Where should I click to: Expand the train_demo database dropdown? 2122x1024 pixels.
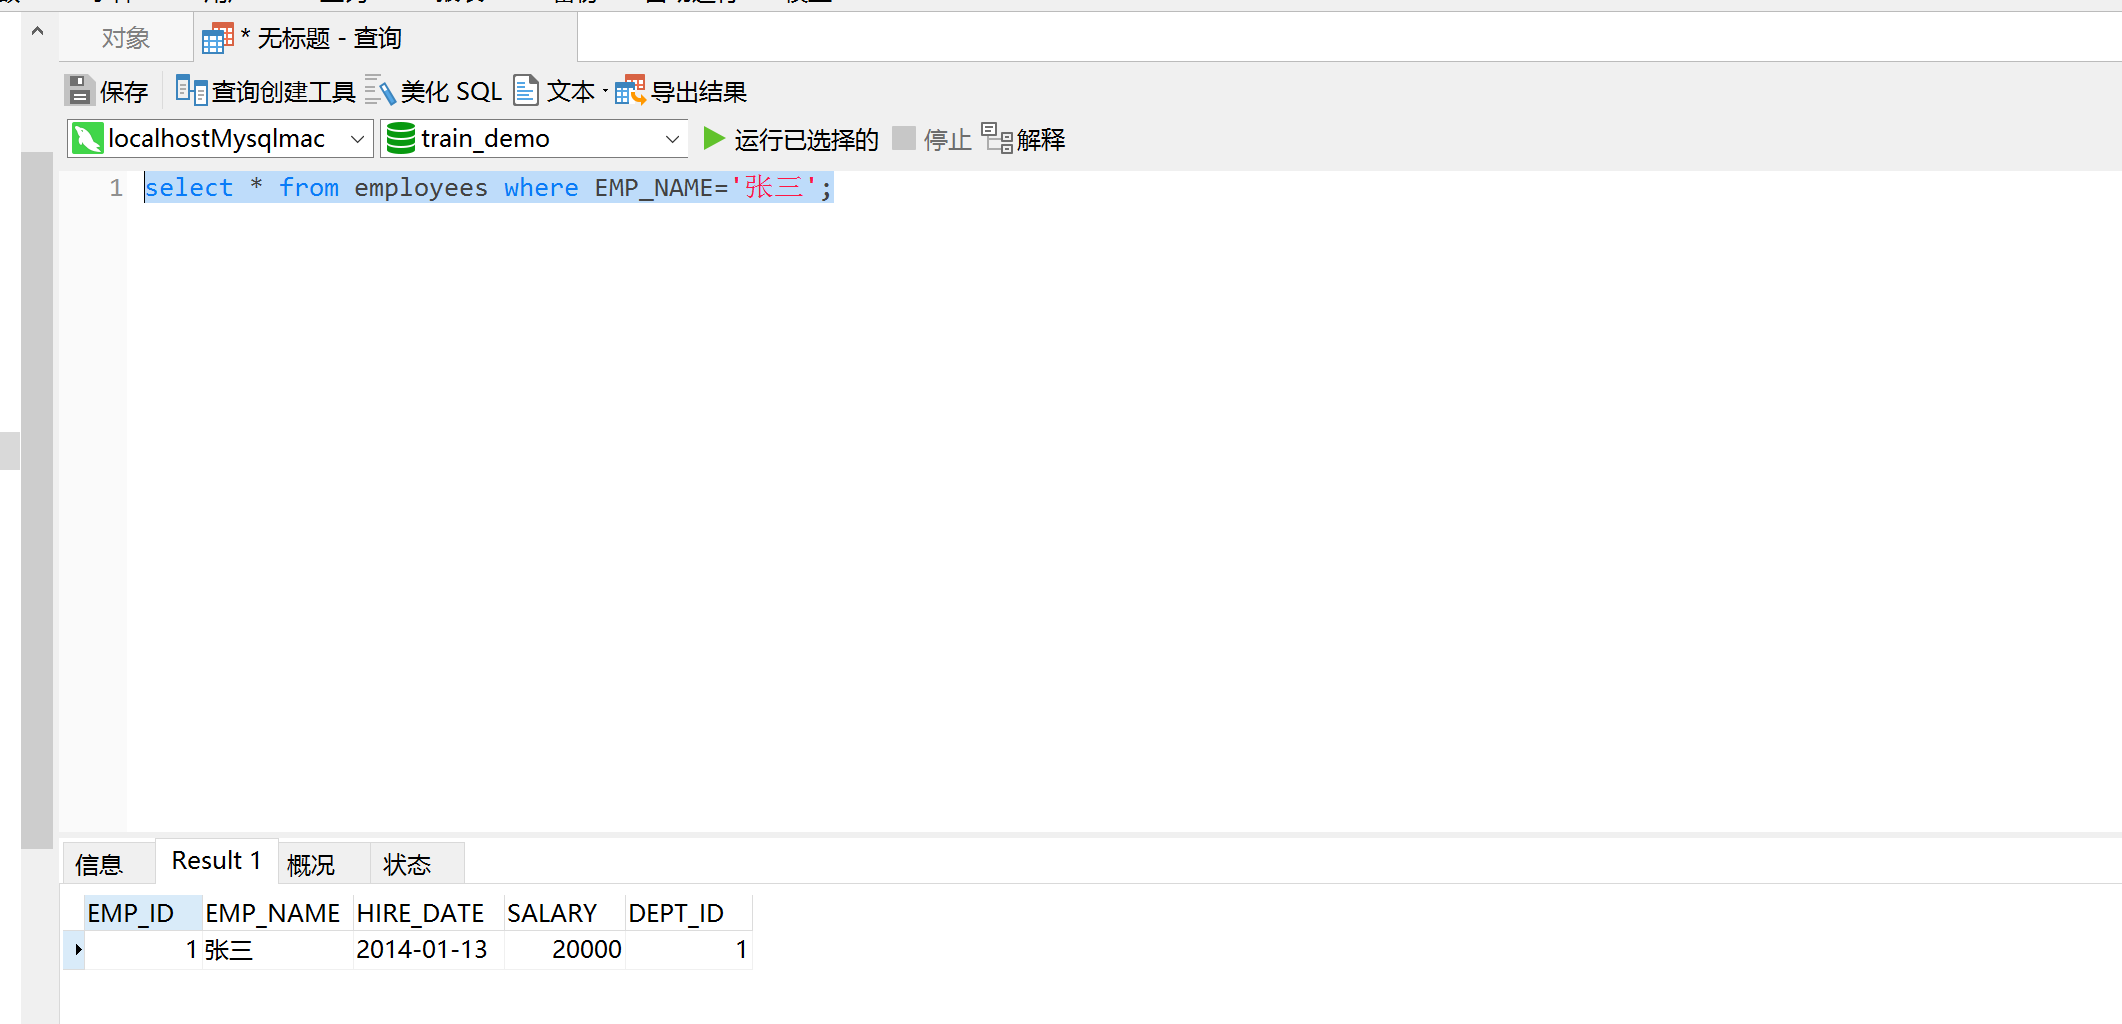coord(672,139)
